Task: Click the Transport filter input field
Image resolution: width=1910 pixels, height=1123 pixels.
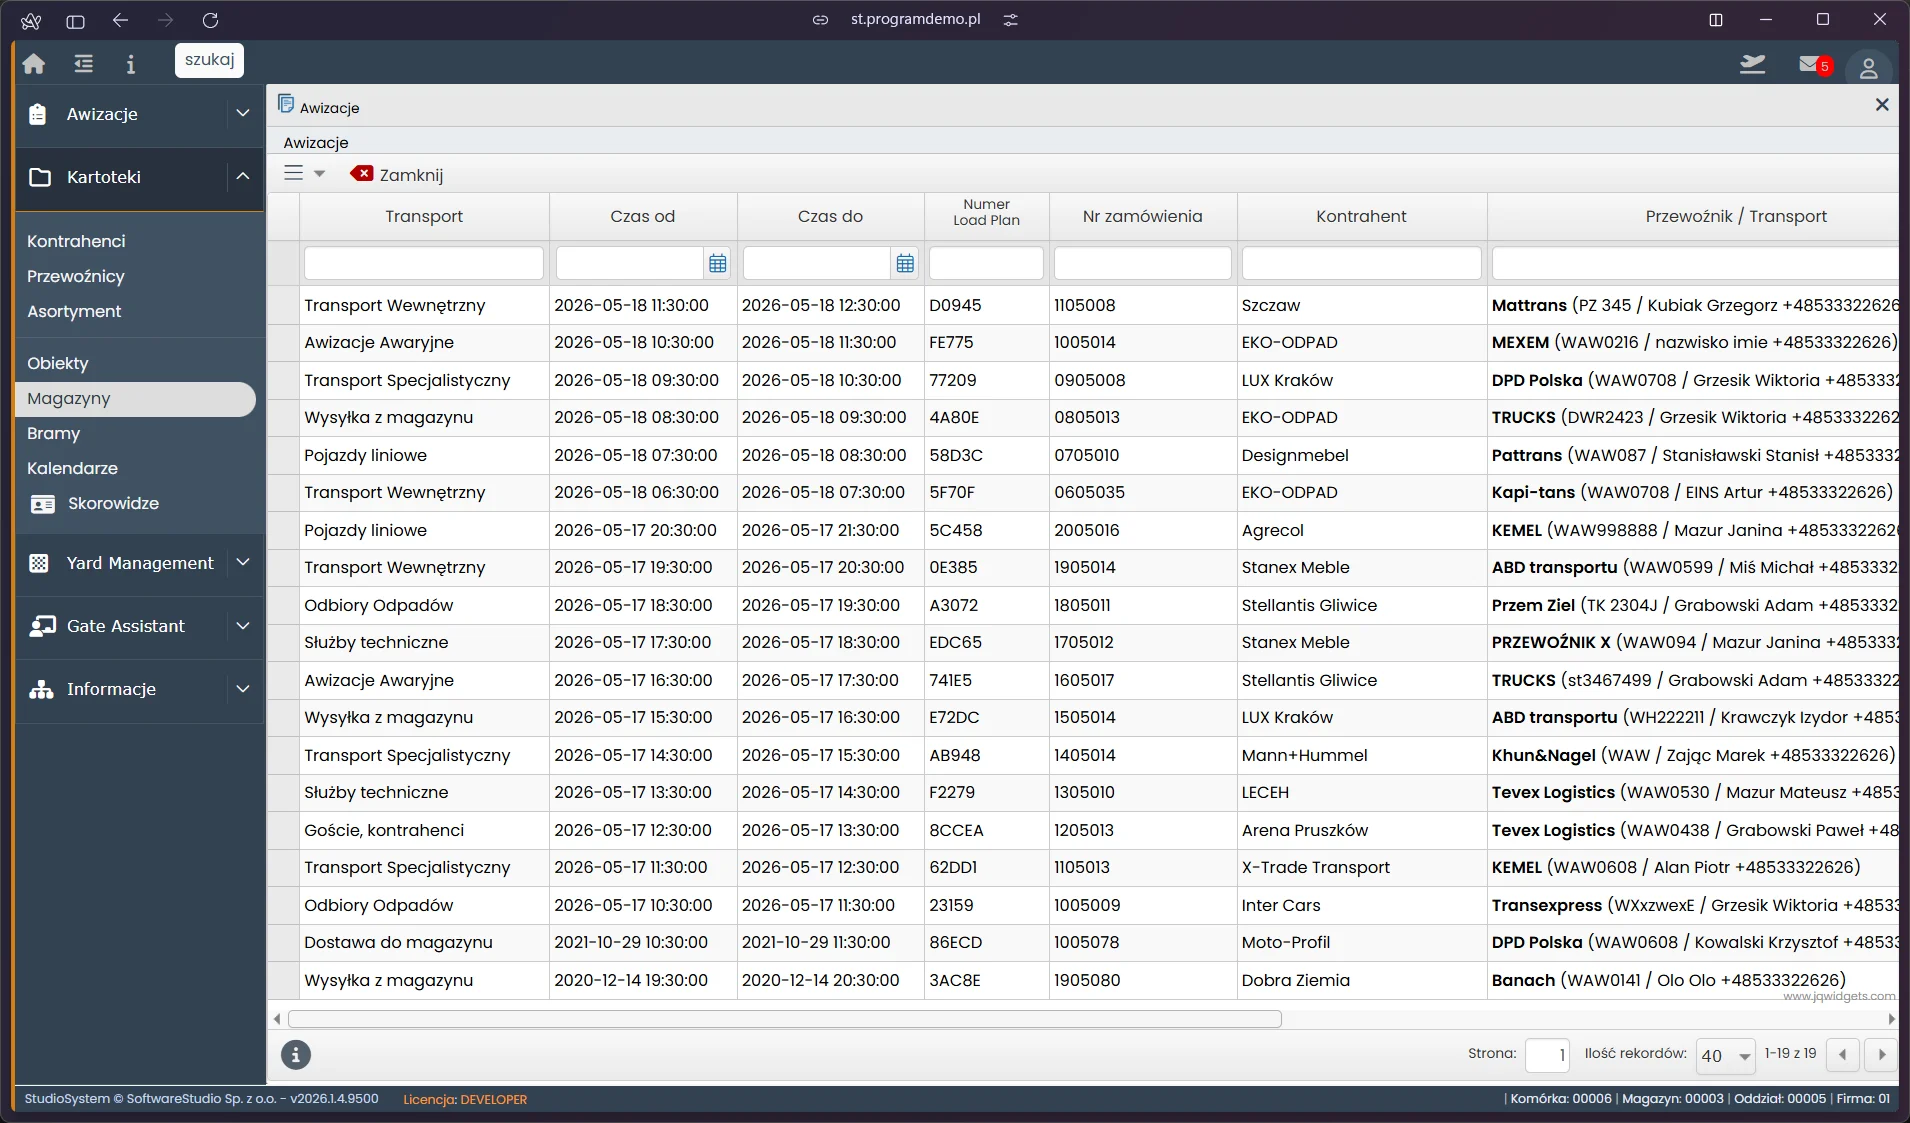Action: click(424, 263)
